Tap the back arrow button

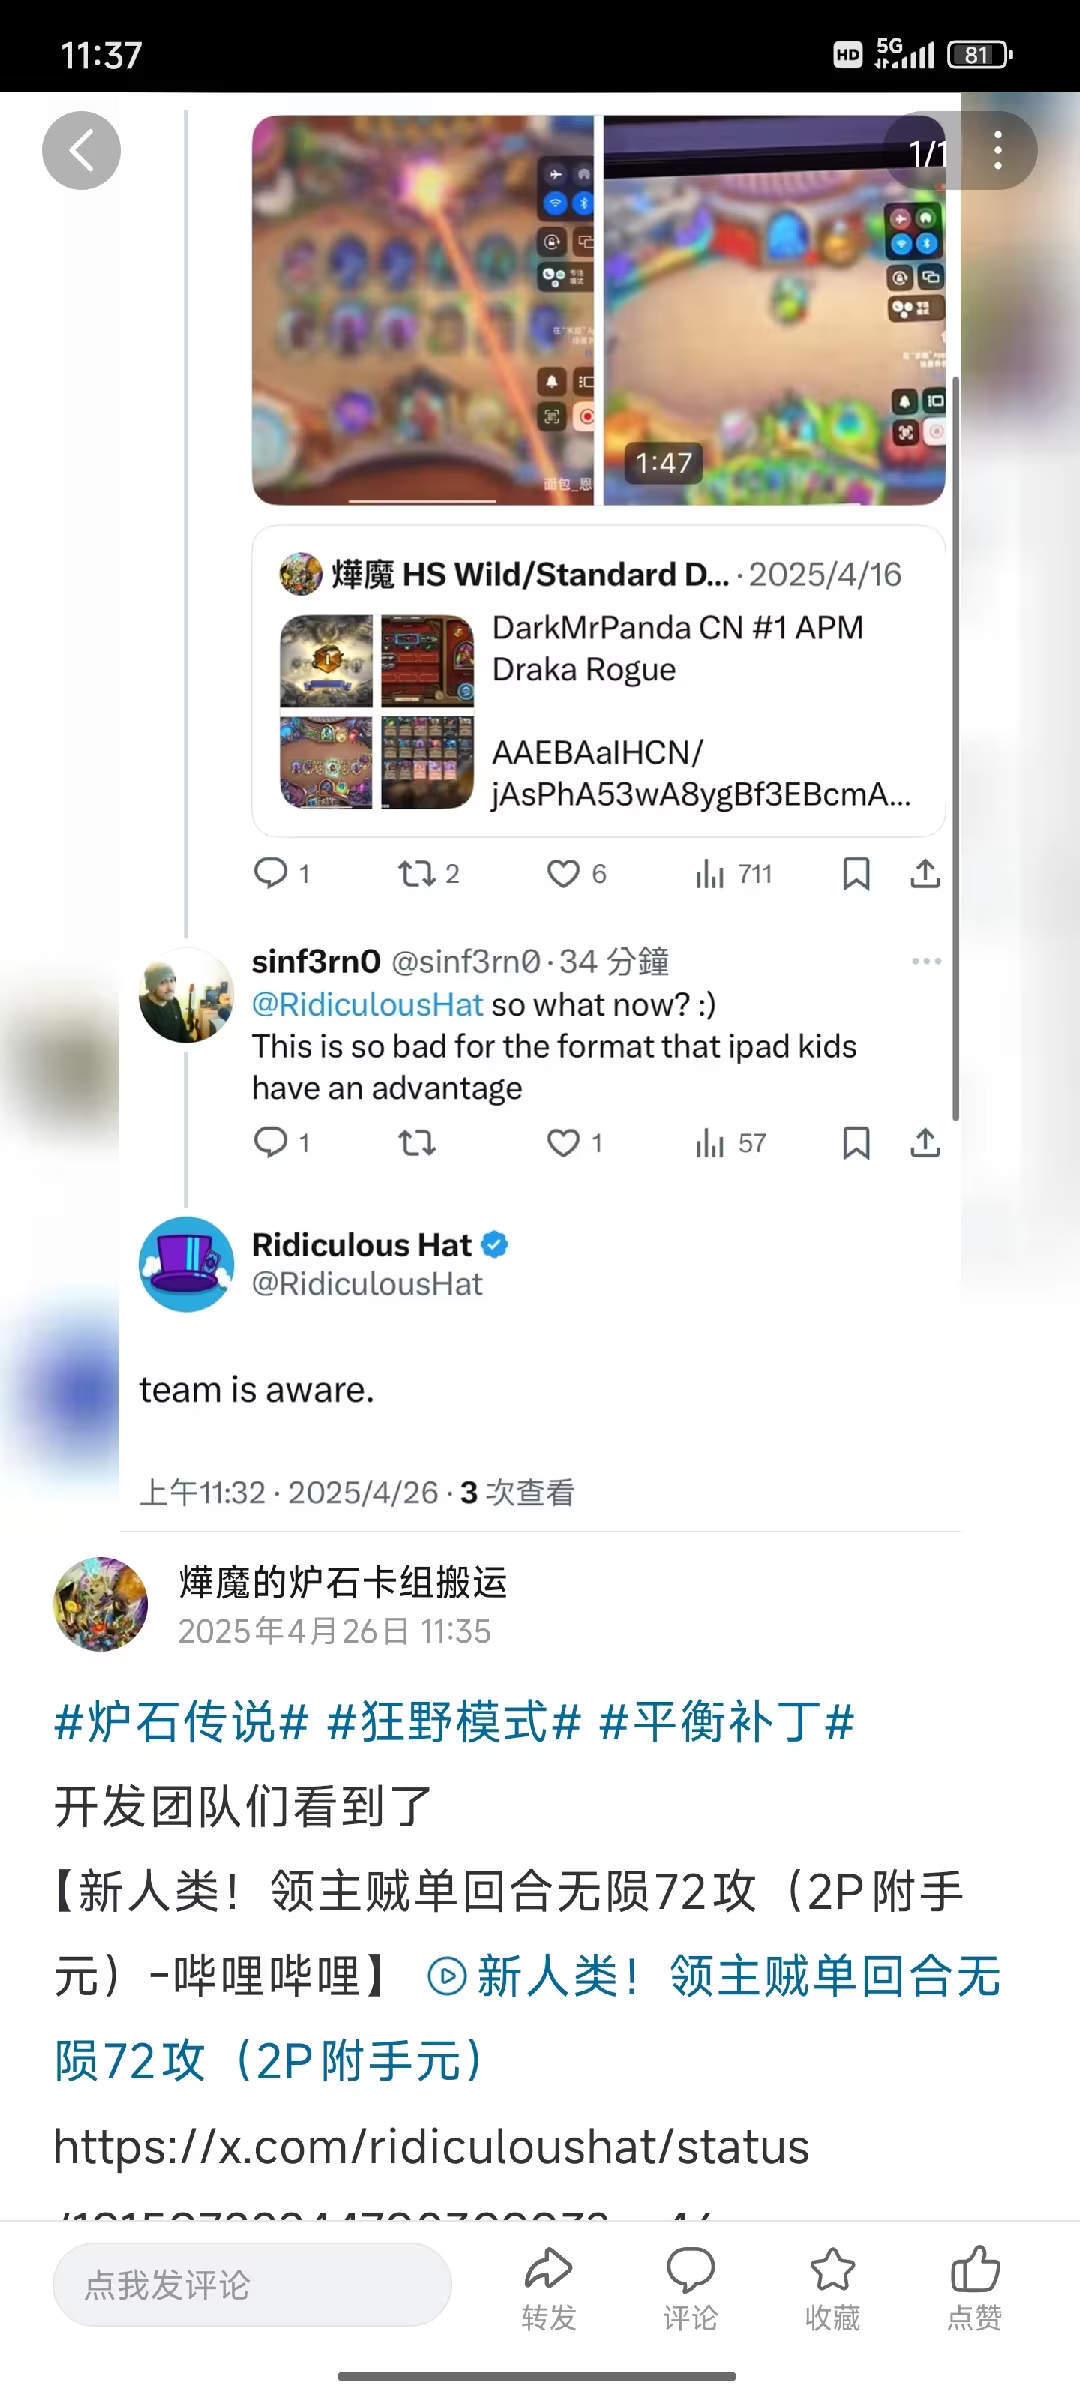pyautogui.click(x=81, y=151)
